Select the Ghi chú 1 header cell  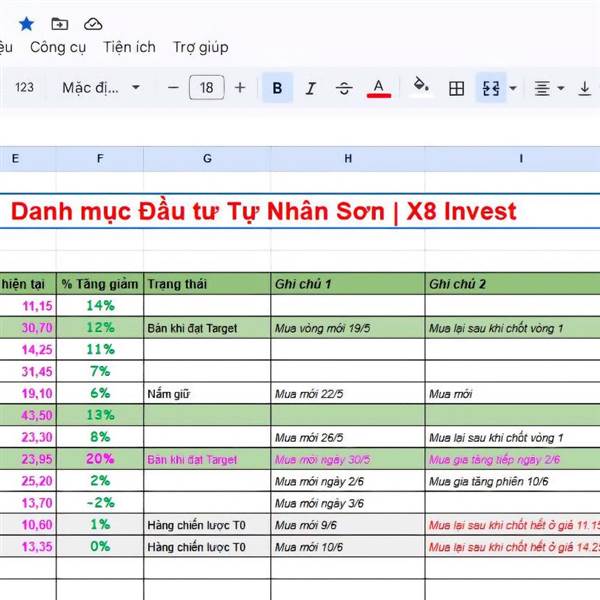pos(348,284)
